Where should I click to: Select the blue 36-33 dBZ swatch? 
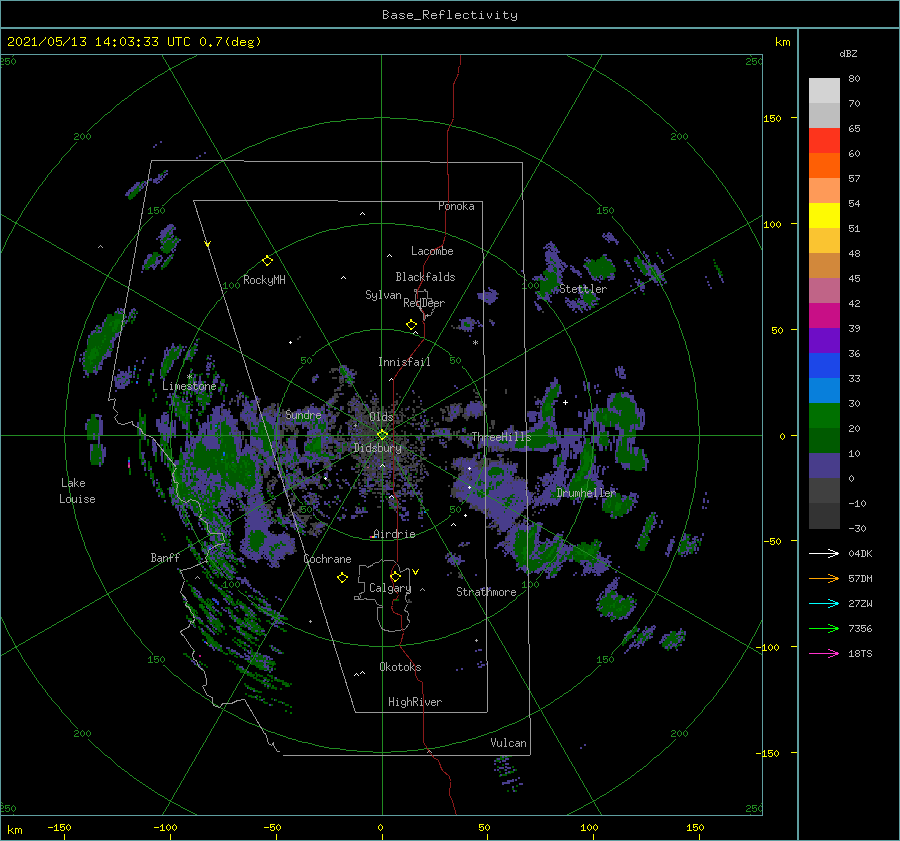click(x=824, y=366)
